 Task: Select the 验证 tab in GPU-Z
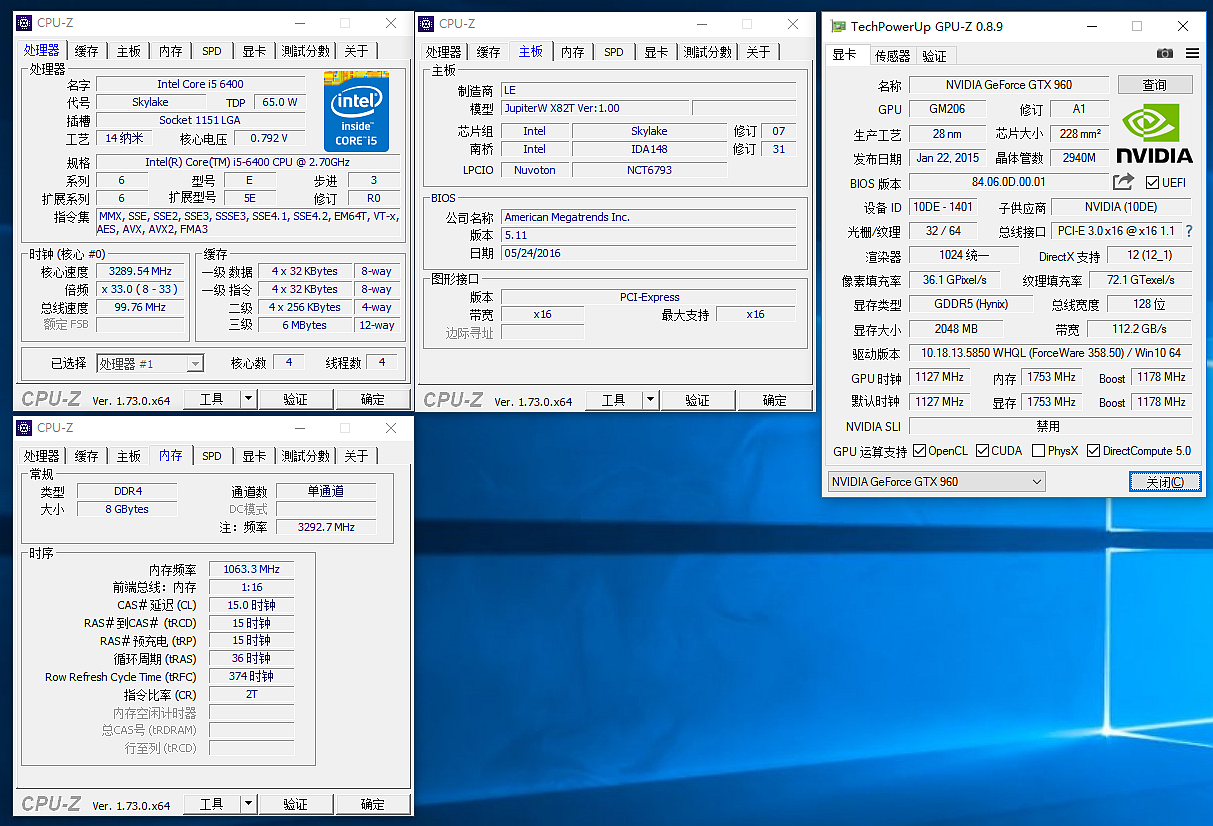934,56
